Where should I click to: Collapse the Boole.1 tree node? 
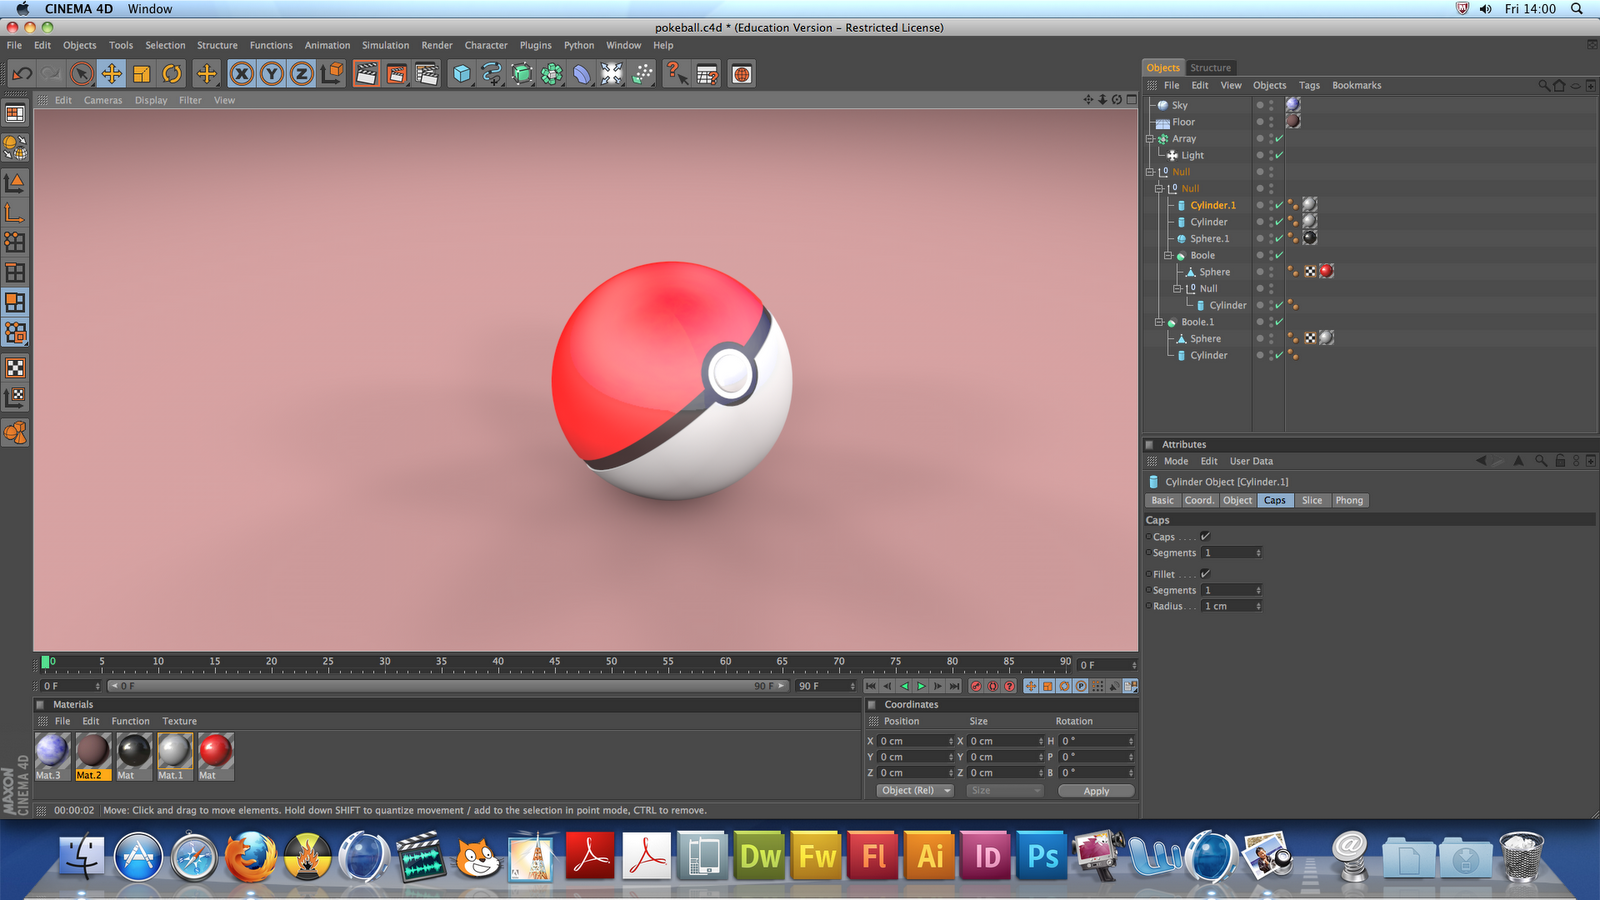click(1159, 322)
